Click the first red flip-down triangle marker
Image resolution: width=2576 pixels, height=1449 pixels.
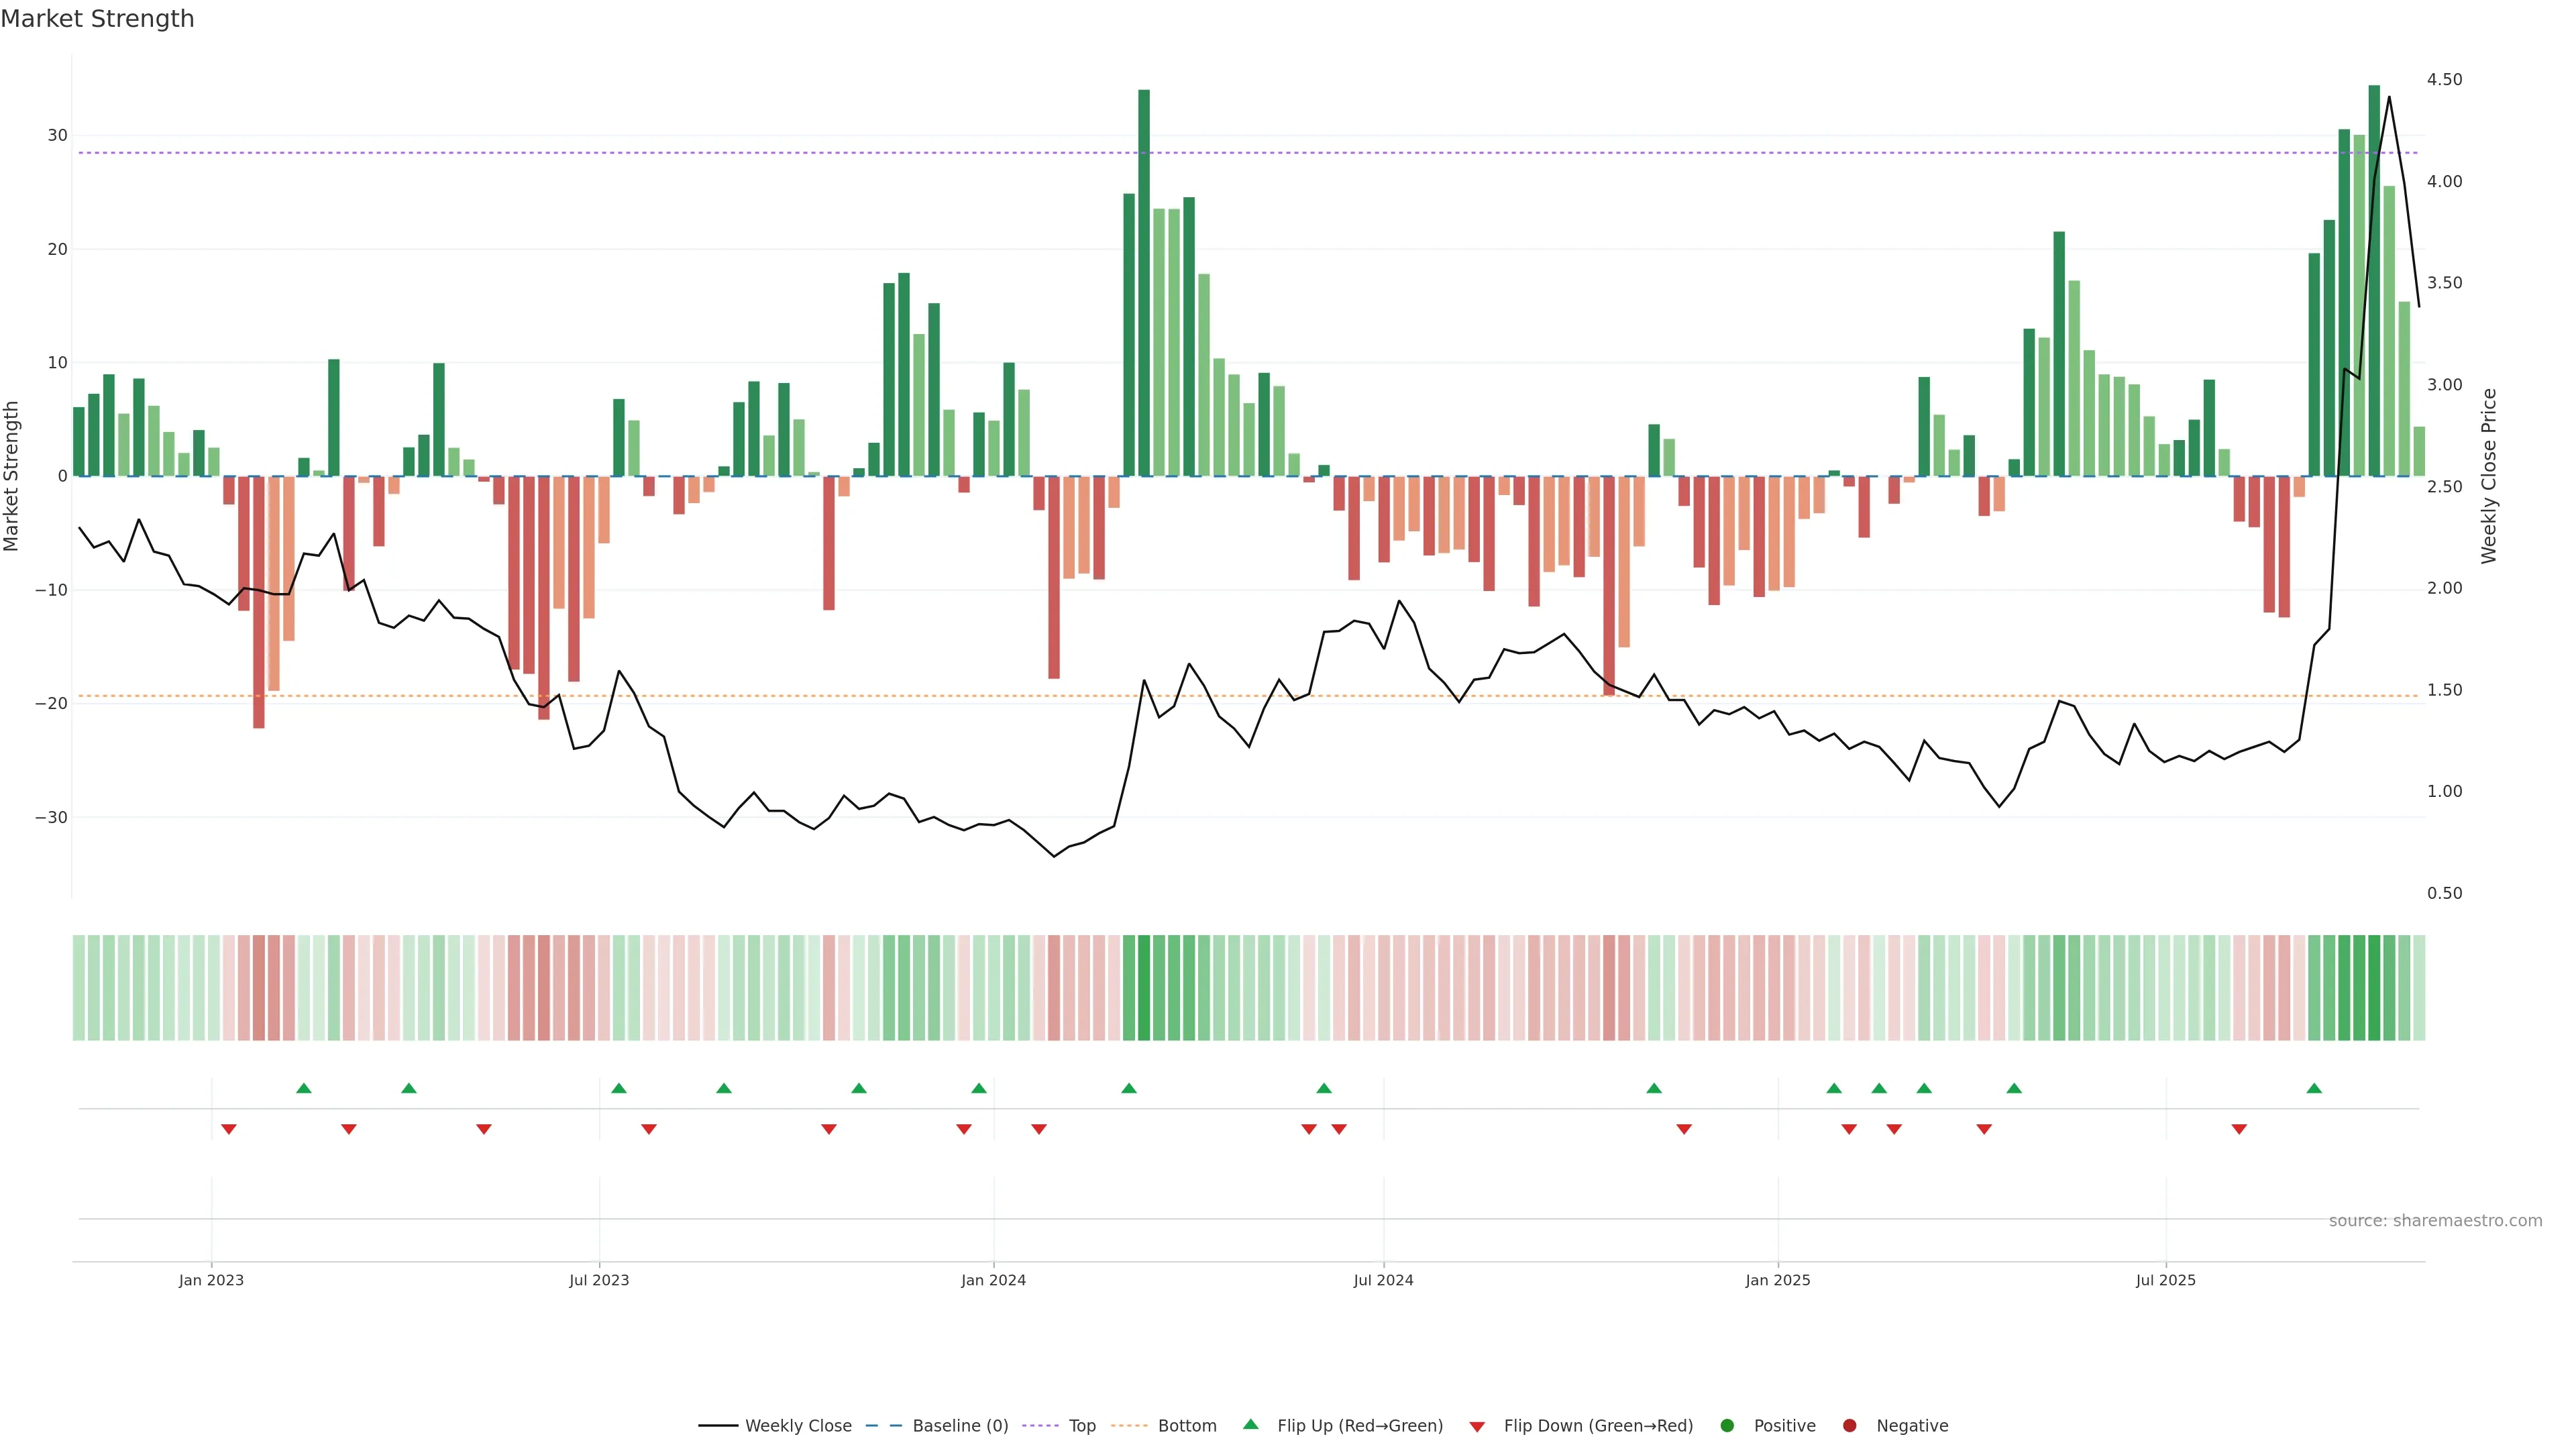tap(229, 1129)
